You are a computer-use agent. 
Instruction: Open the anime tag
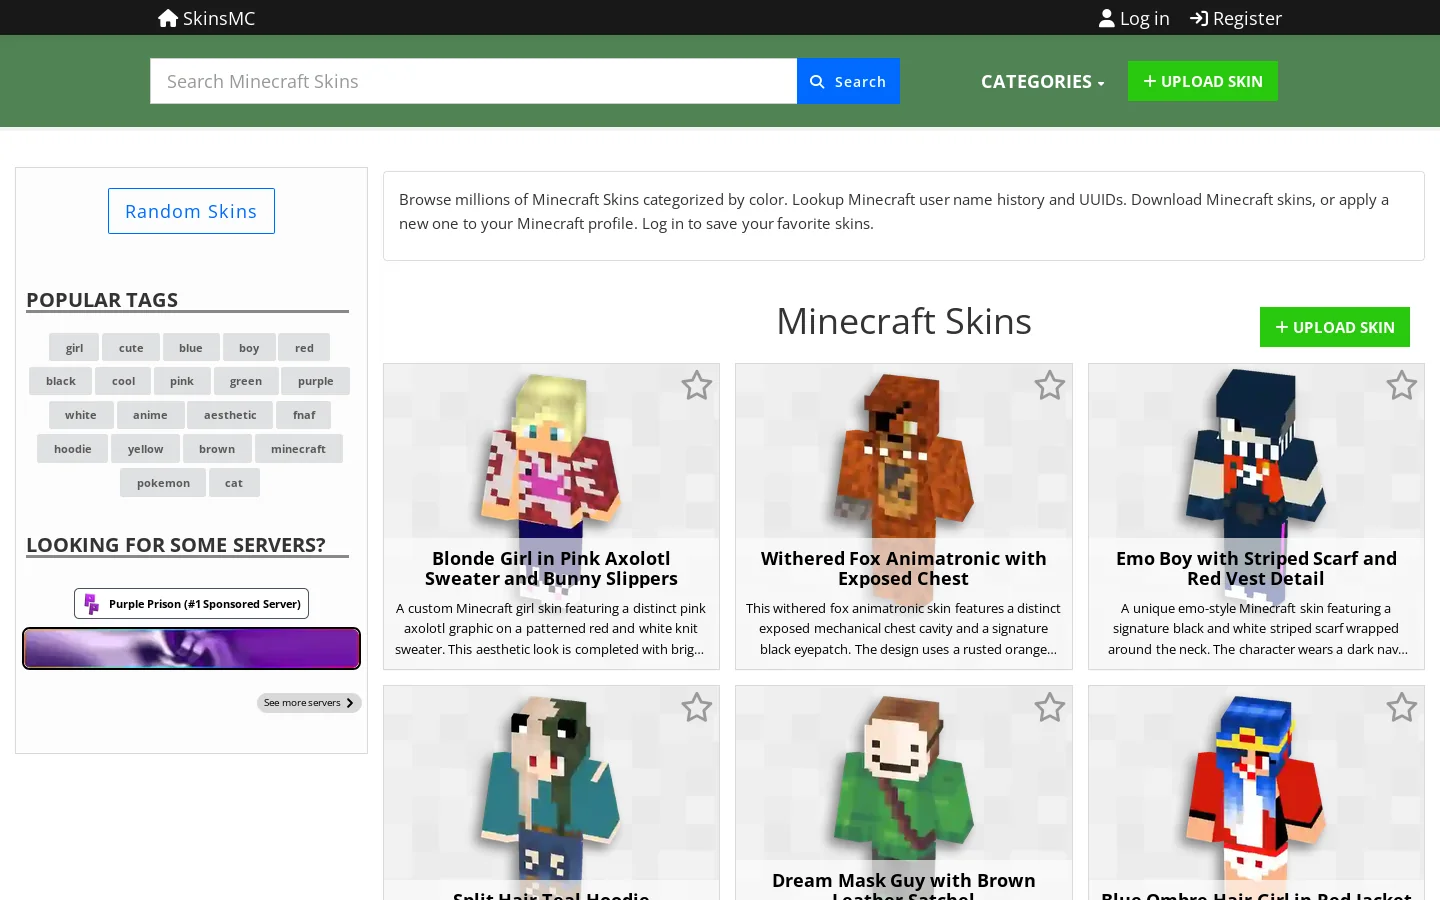tap(150, 415)
